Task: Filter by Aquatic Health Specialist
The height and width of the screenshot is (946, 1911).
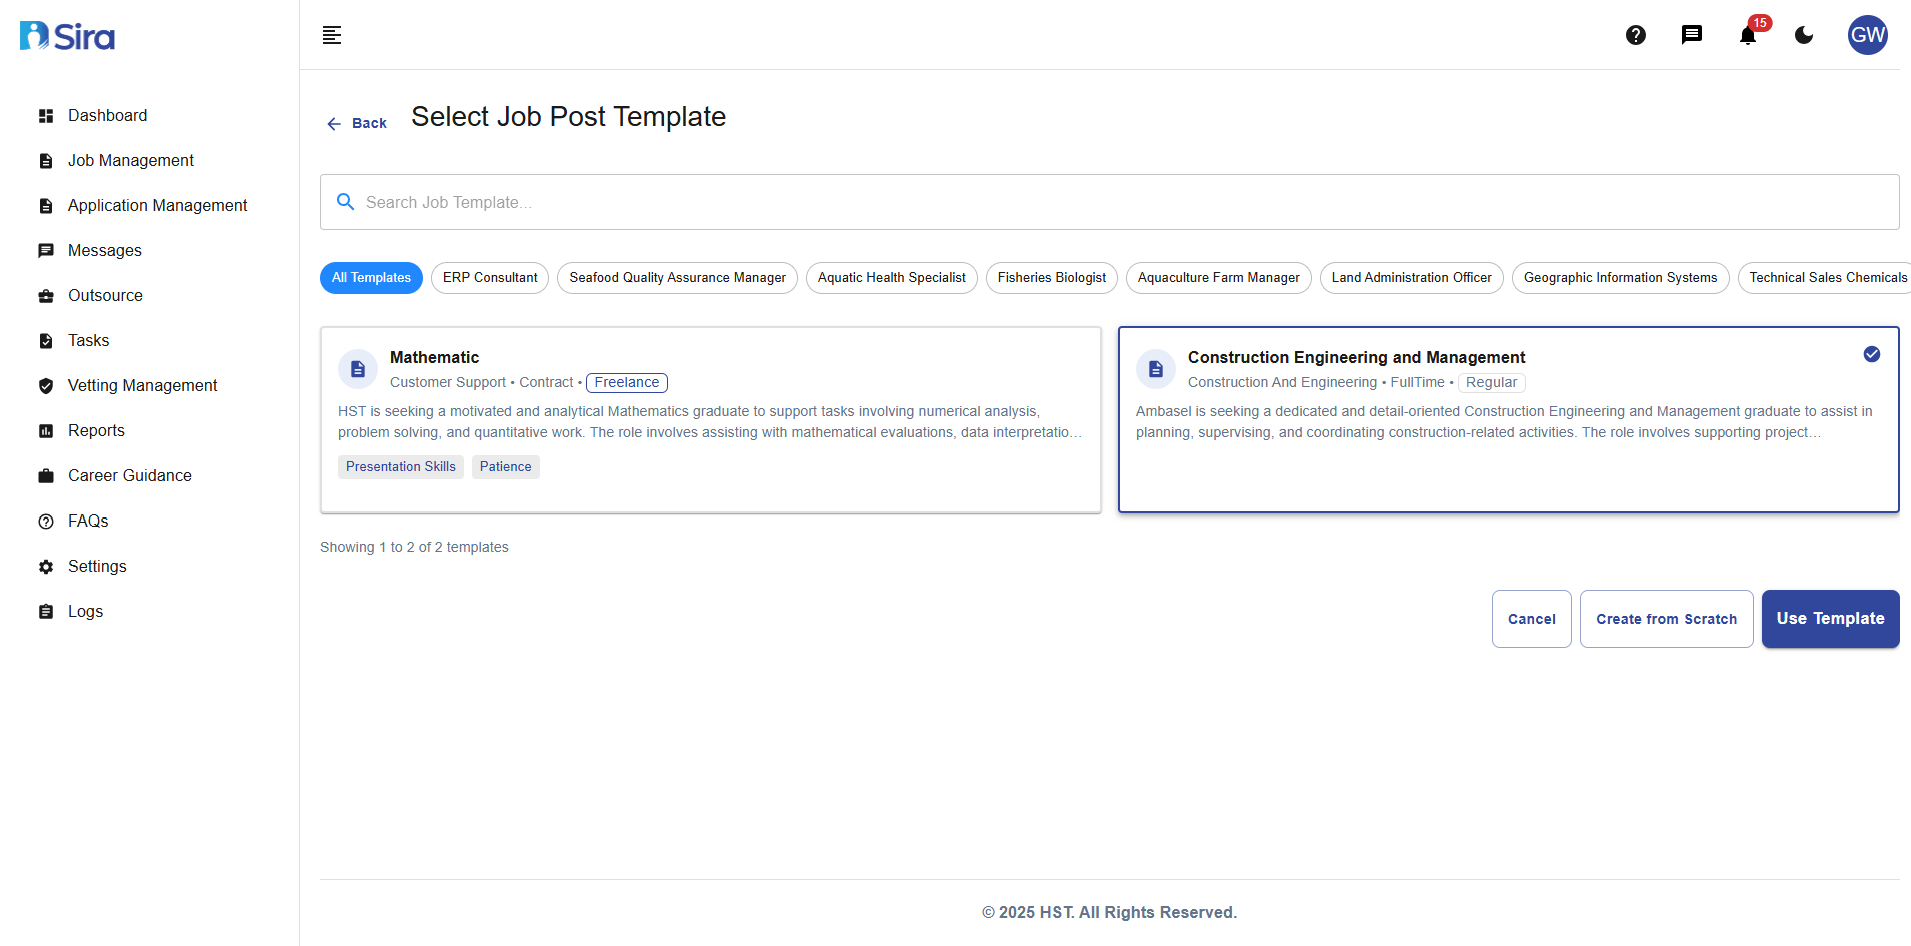Action: coord(891,277)
